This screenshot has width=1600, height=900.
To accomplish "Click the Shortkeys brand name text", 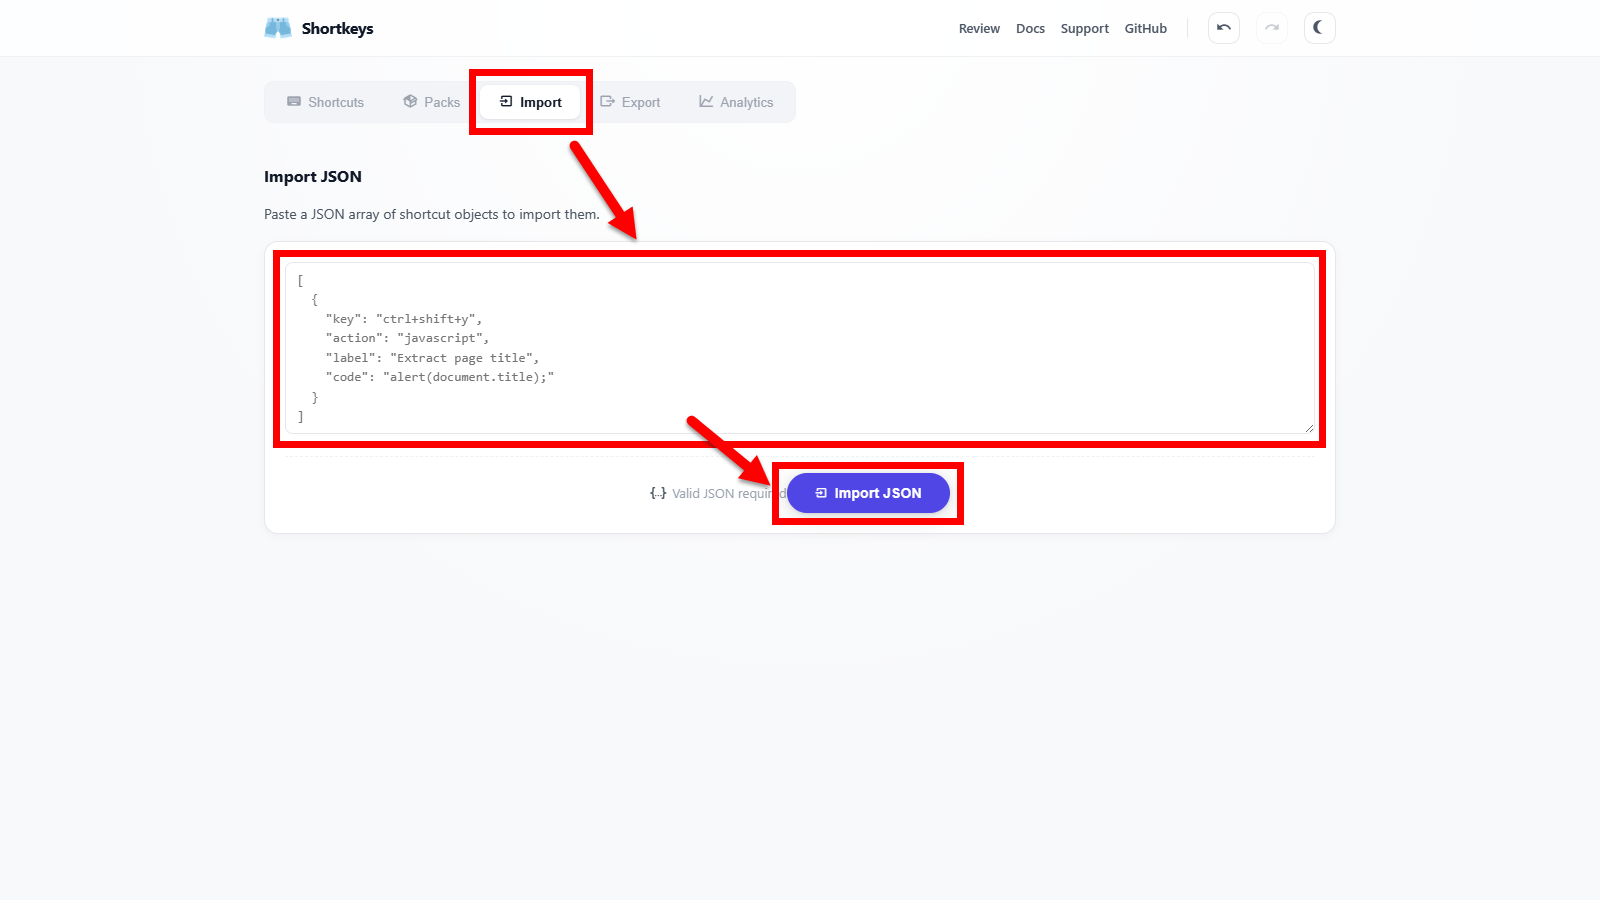I will [x=337, y=29].
